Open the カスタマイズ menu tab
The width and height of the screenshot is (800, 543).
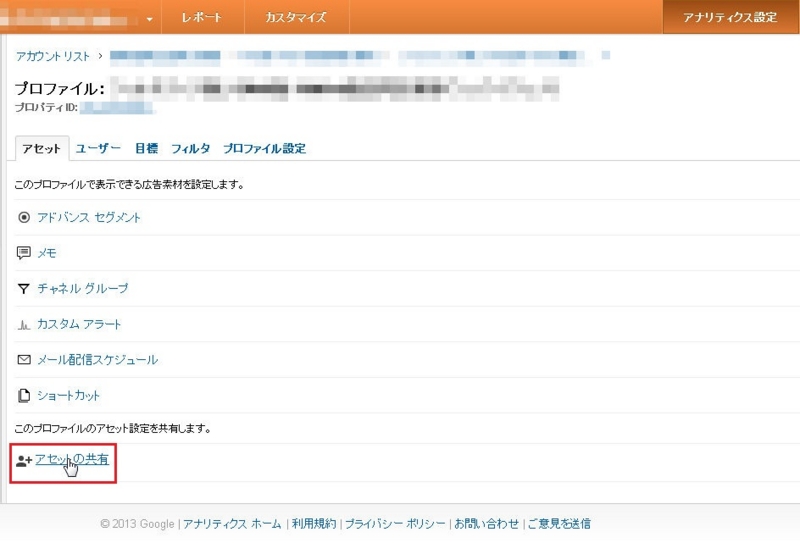pos(296,17)
